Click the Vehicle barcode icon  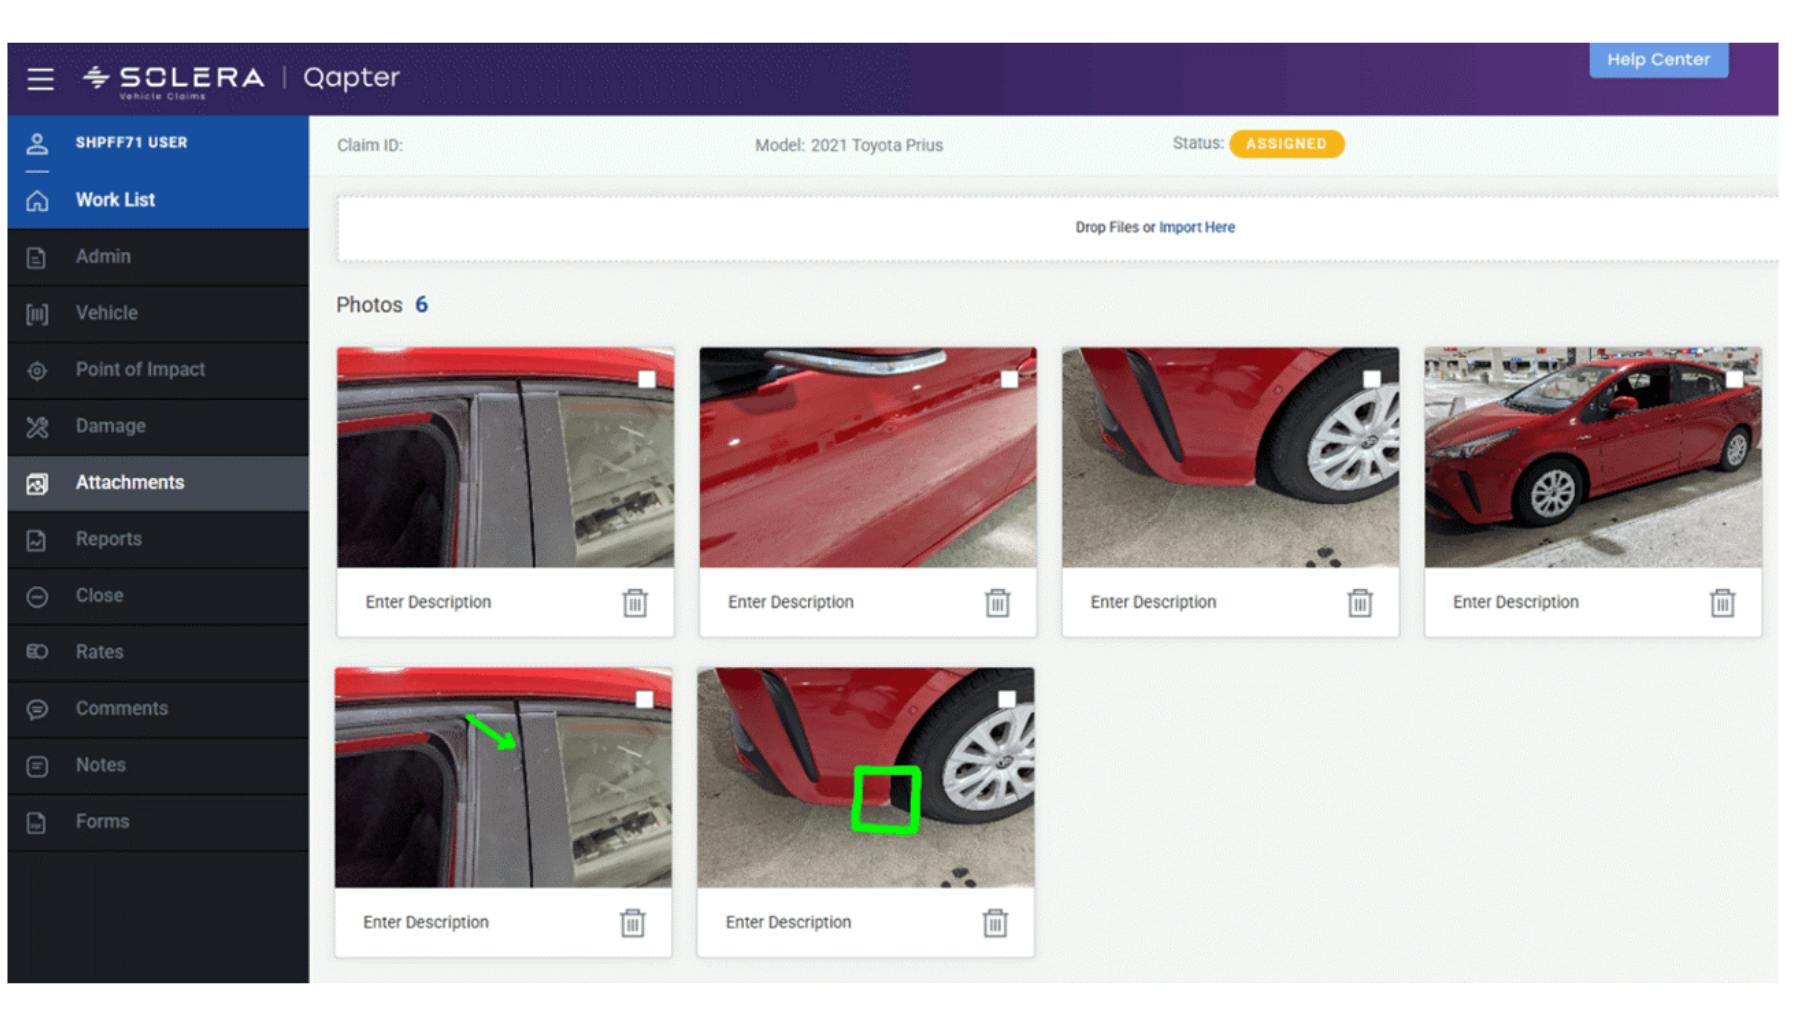pos(37,314)
